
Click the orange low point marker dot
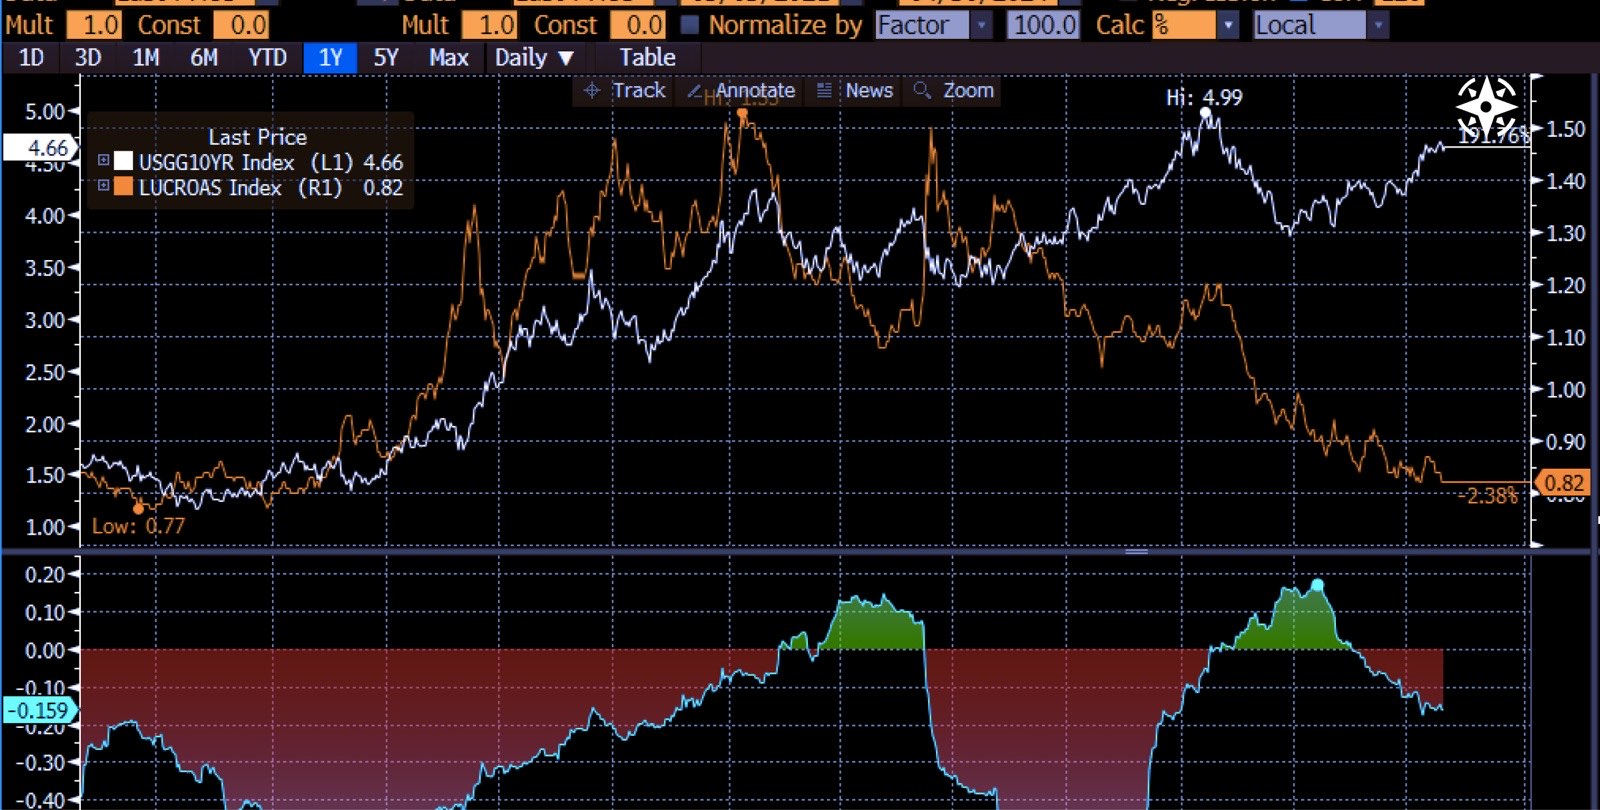click(138, 509)
